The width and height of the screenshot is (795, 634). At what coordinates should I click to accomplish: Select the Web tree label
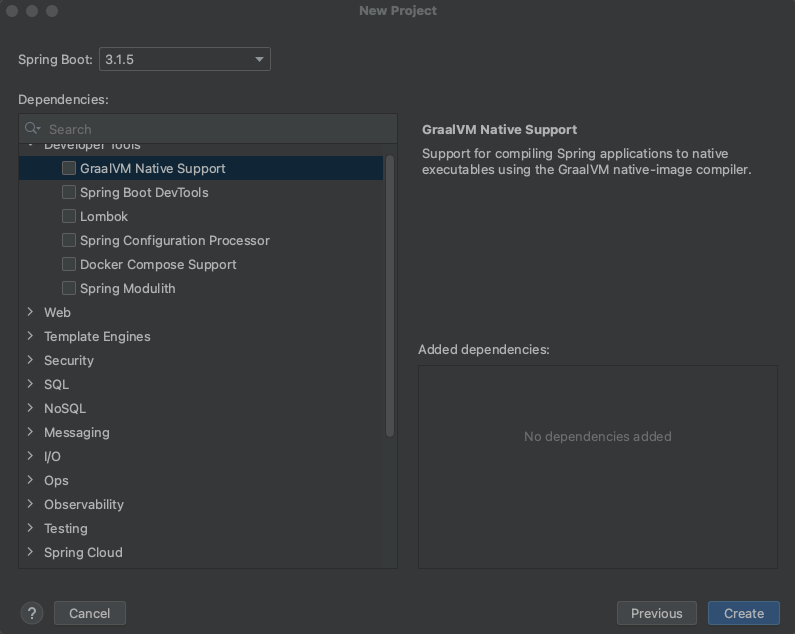pyautogui.click(x=57, y=312)
